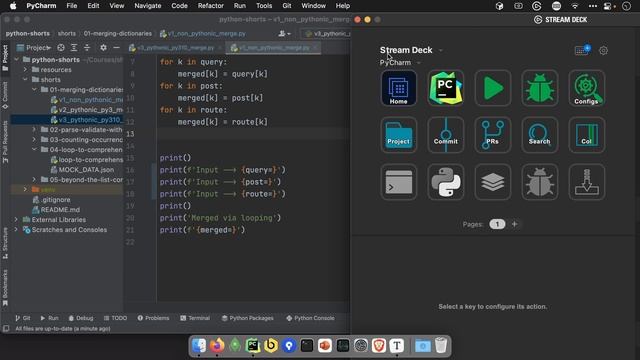The image size is (640, 360).
Task: Open the Problems tool window
Action: coord(153,318)
